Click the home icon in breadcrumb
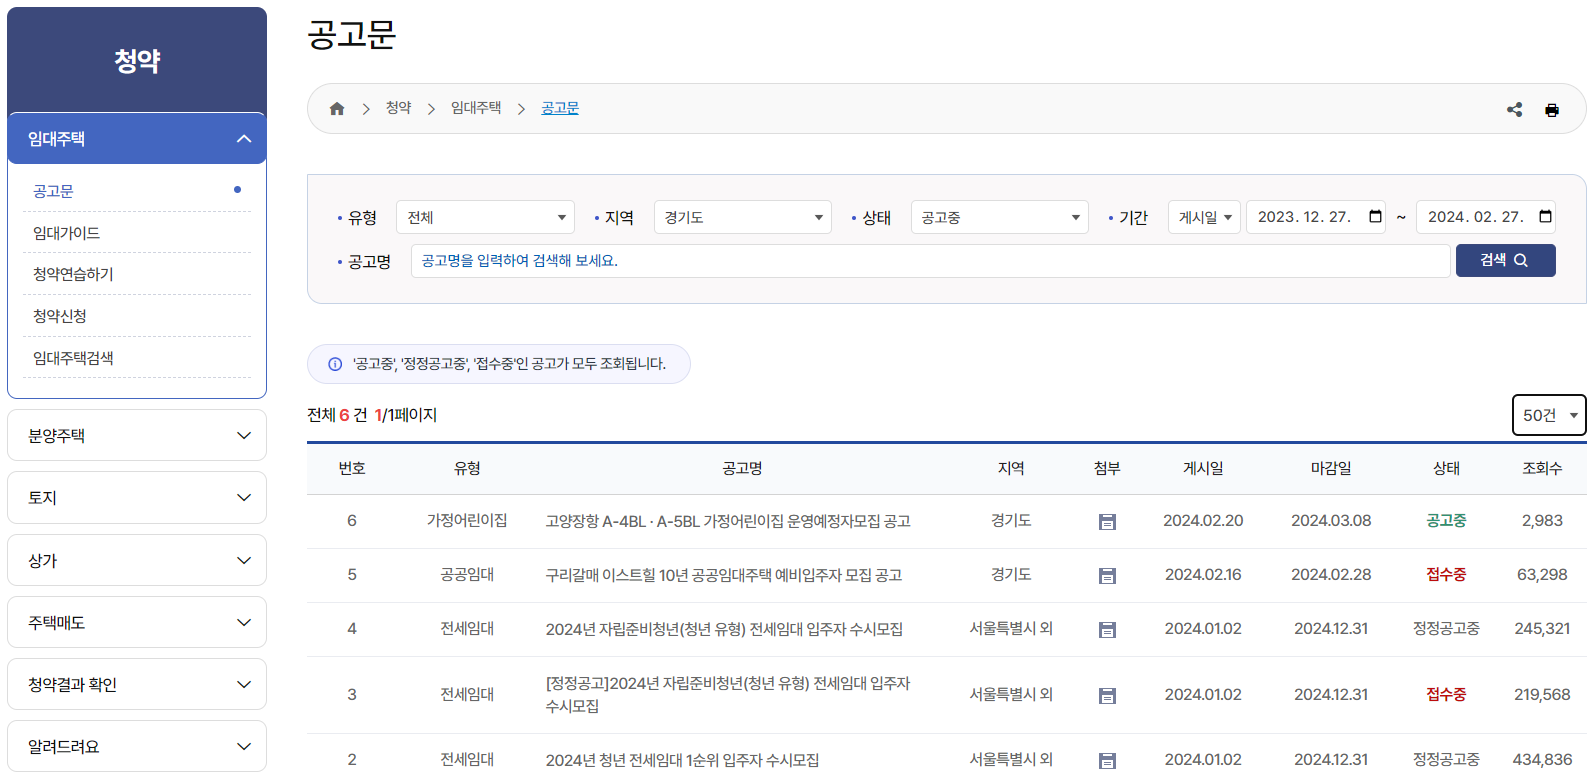Viewport: 1594px width, 778px height. tap(337, 109)
